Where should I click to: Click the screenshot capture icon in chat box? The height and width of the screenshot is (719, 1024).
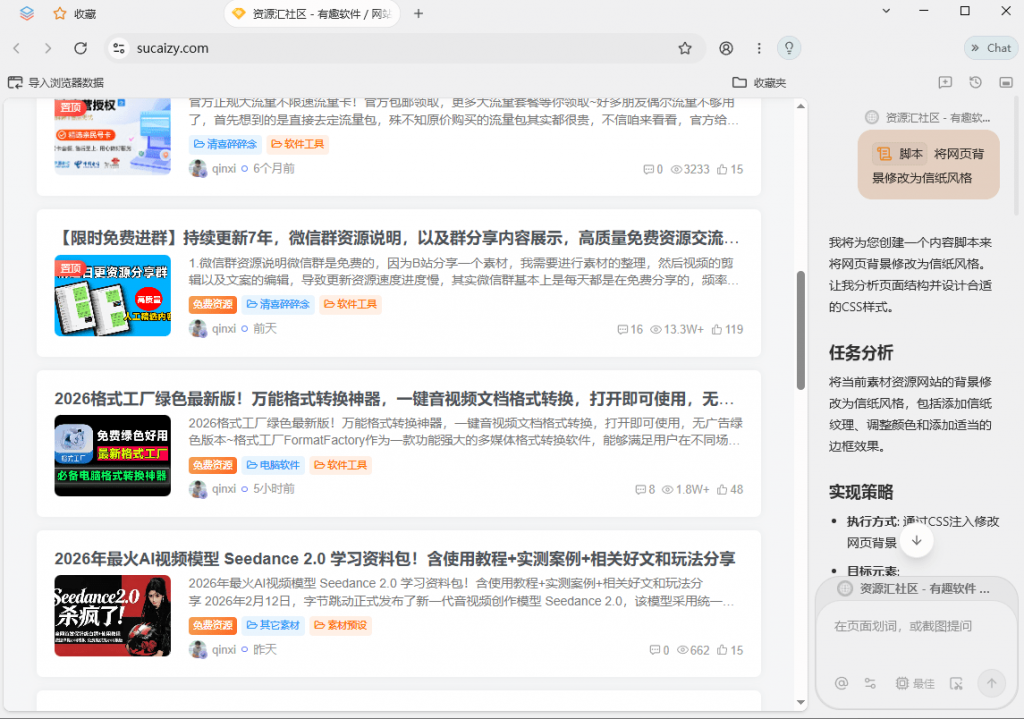[x=956, y=683]
